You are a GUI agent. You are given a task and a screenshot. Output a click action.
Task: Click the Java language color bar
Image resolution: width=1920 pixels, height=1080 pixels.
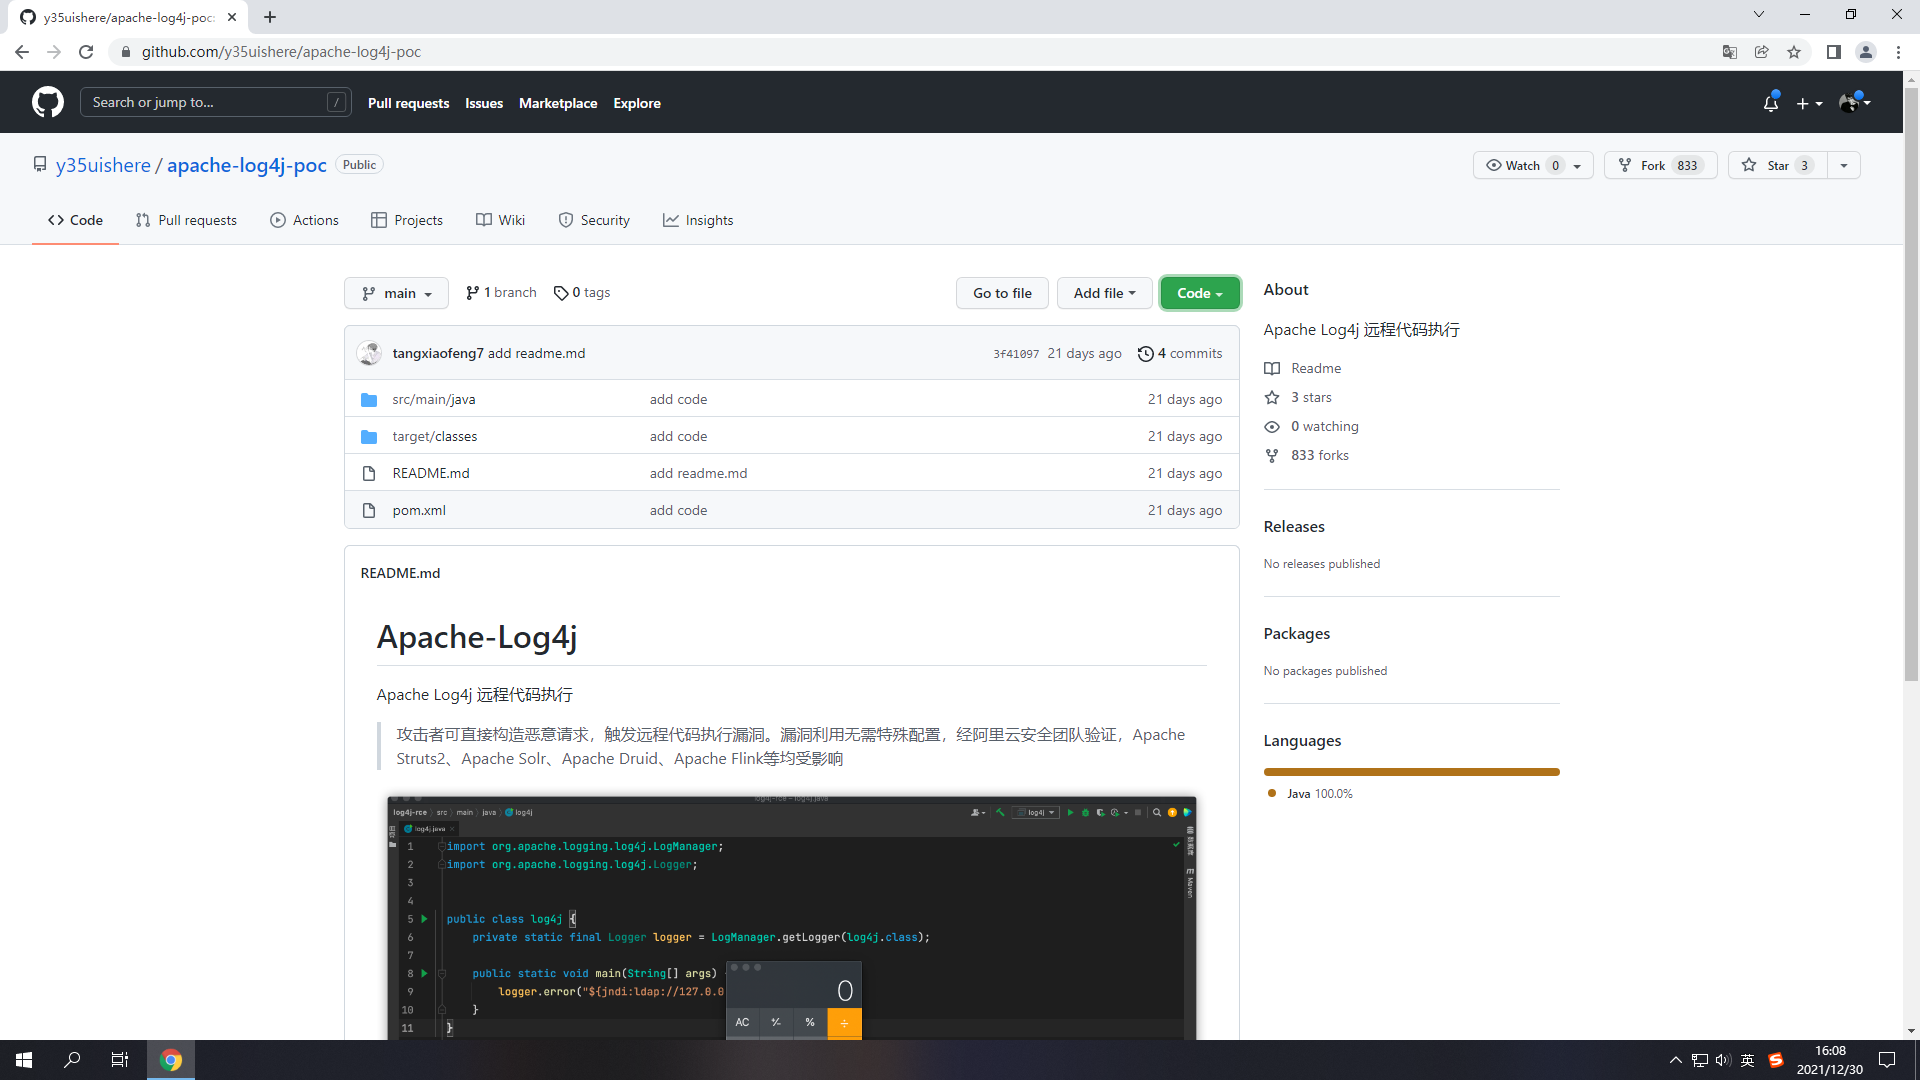(1410, 772)
